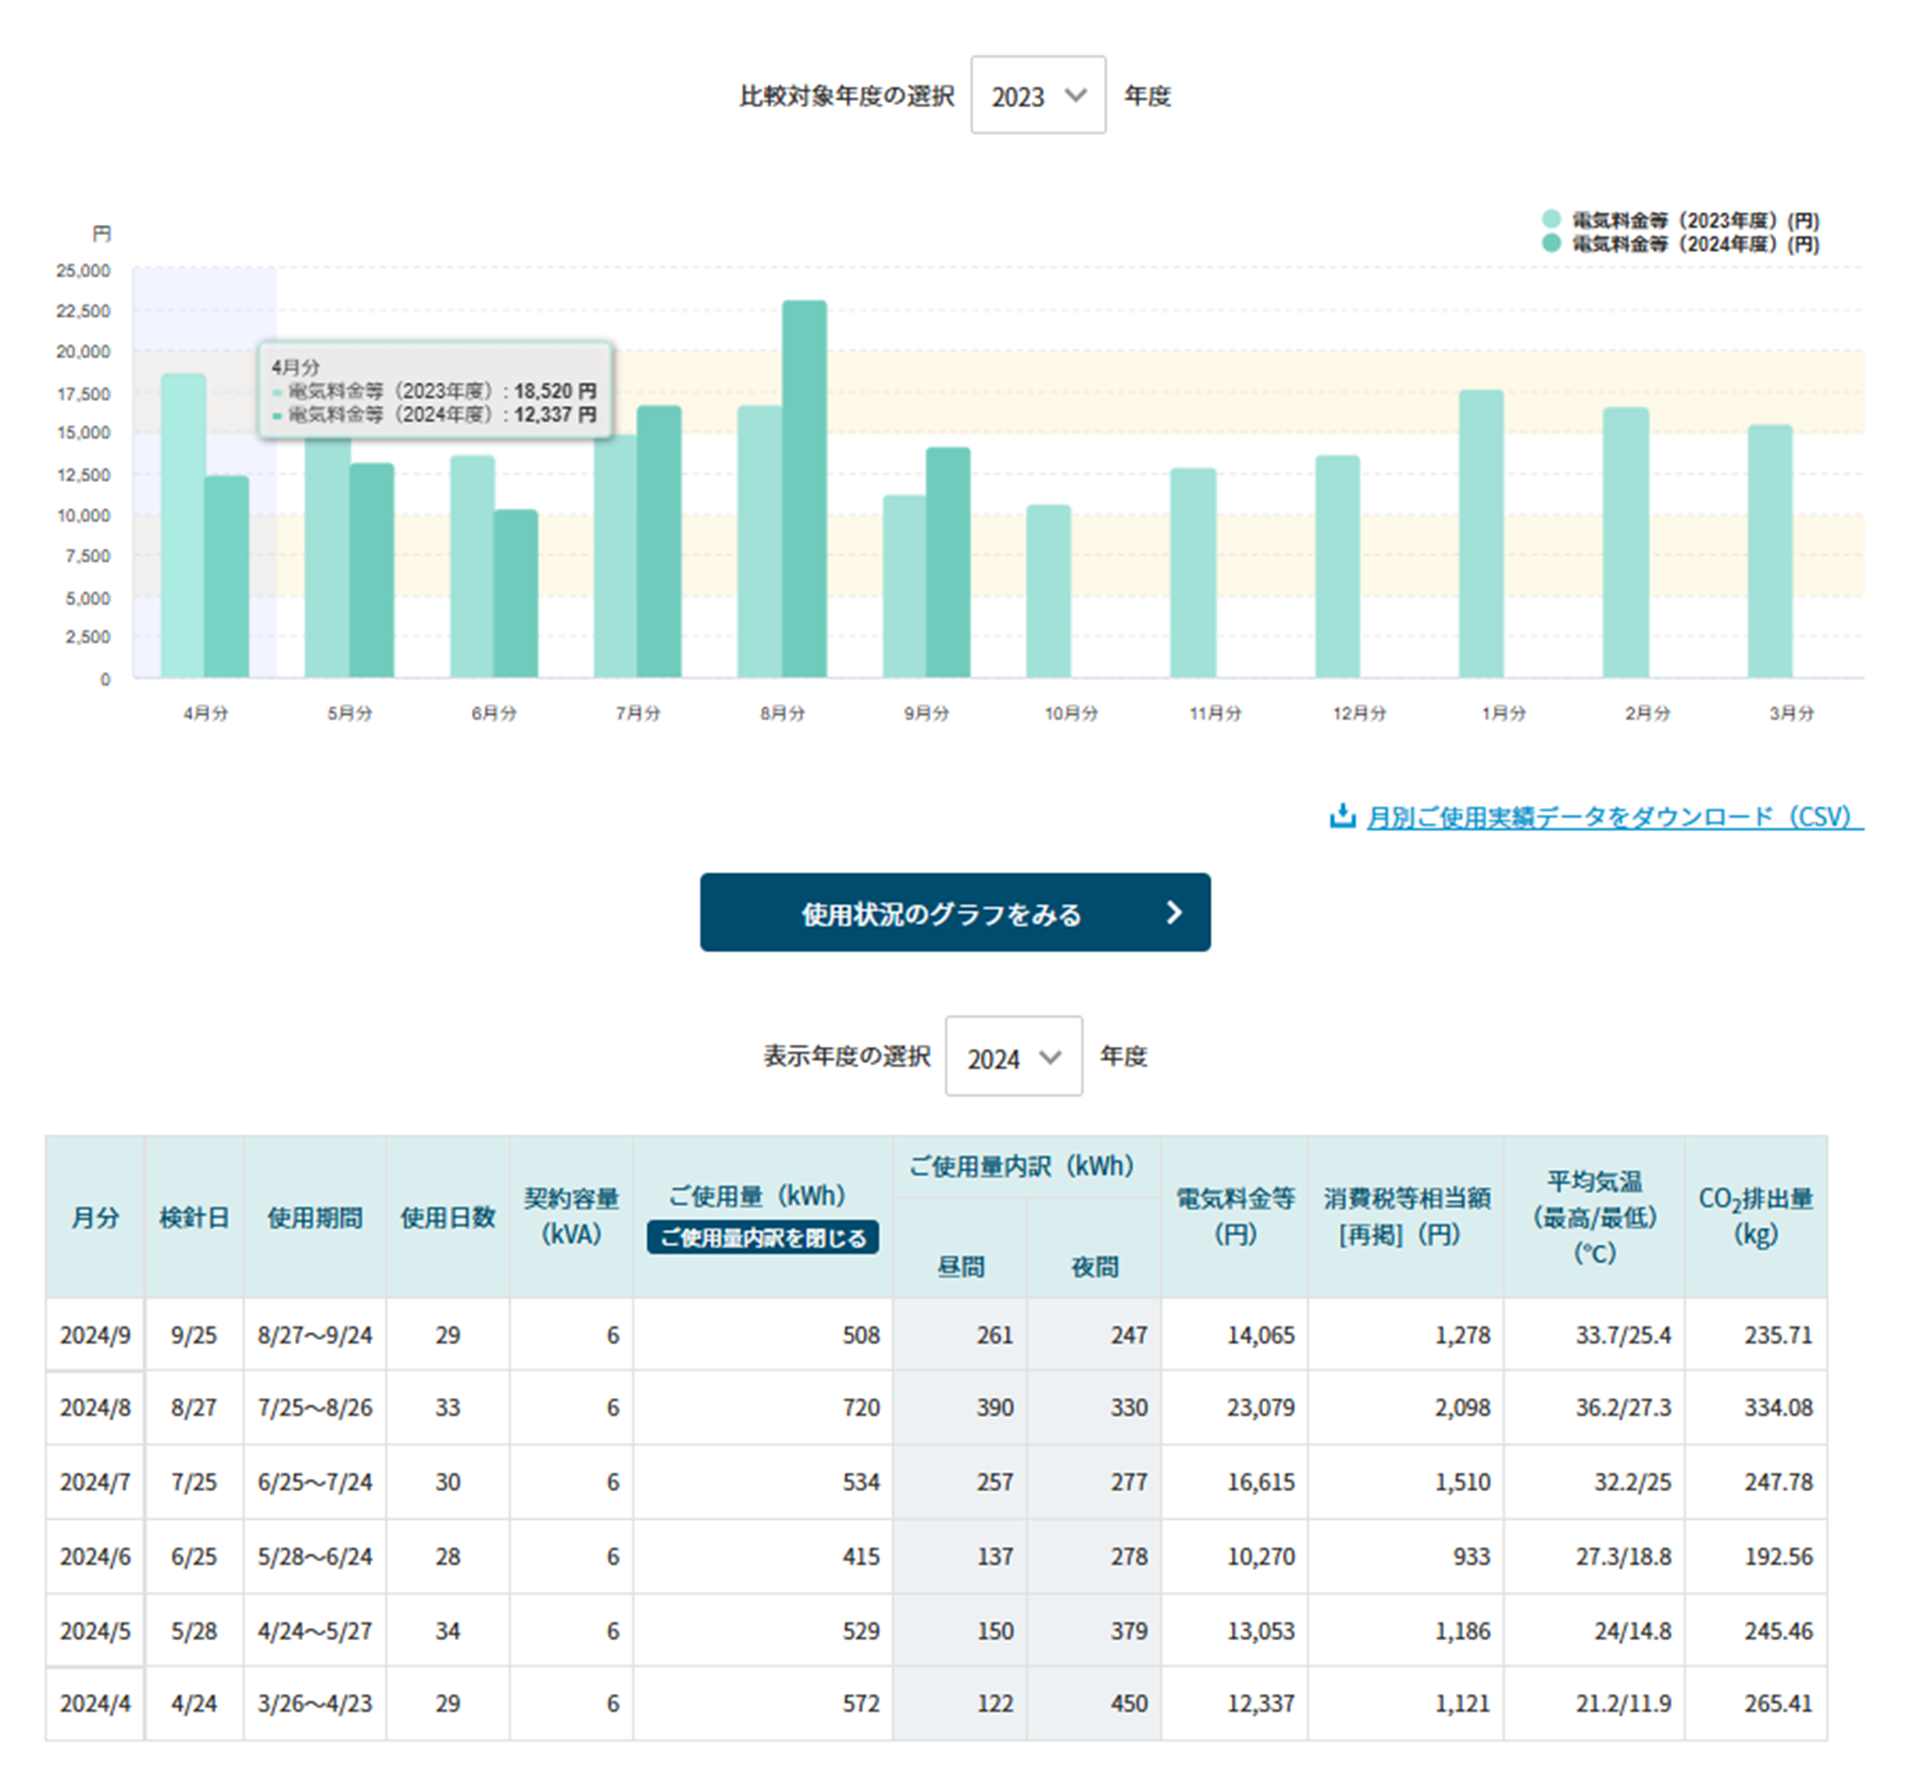Click the arrow on the usage graph button
Viewport: 1920px width, 1765px height.
point(1174,912)
